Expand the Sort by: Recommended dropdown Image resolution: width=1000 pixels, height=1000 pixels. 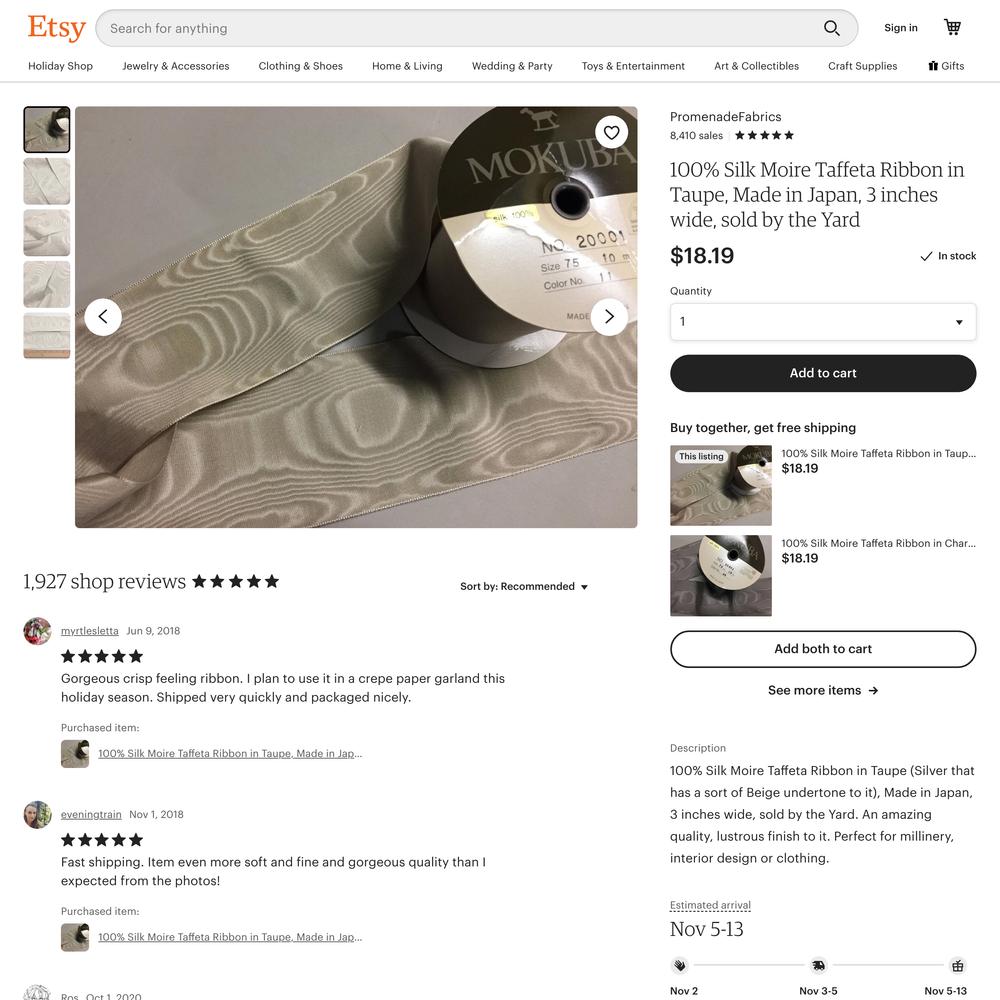point(524,587)
